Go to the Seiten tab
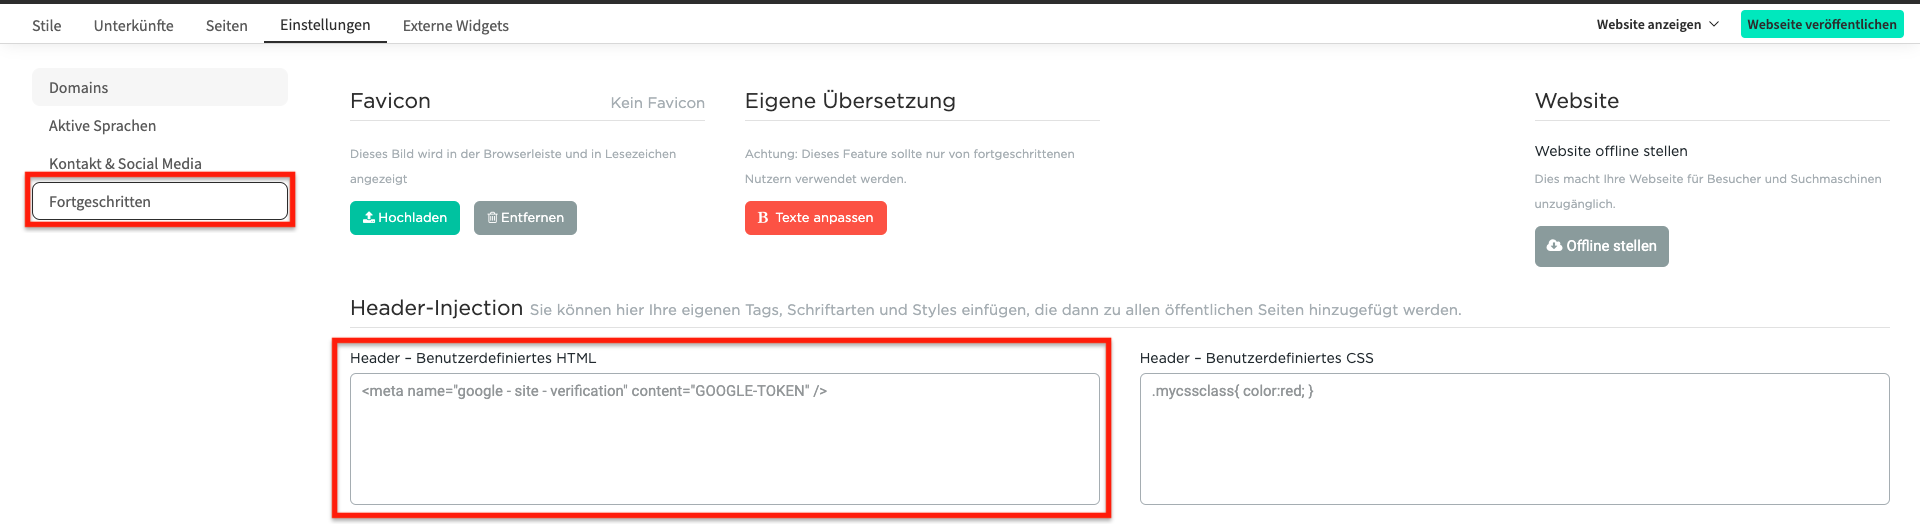This screenshot has width=1920, height=529. click(227, 26)
